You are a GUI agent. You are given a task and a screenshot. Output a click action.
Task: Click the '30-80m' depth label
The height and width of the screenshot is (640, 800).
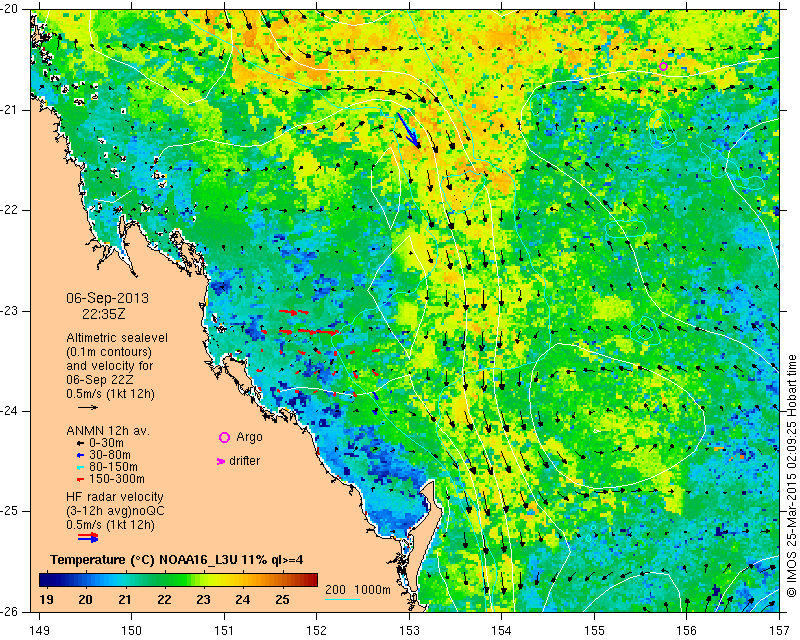tap(110, 455)
